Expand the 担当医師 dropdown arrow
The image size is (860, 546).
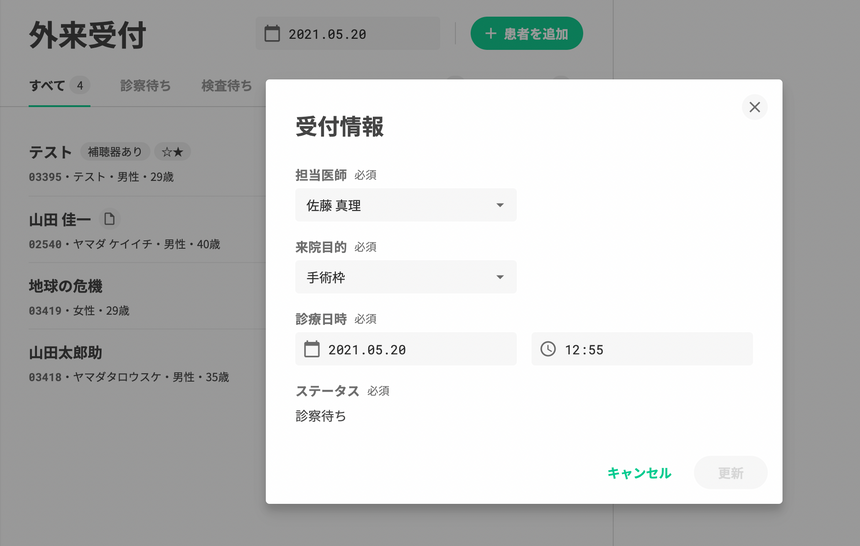tap(500, 206)
